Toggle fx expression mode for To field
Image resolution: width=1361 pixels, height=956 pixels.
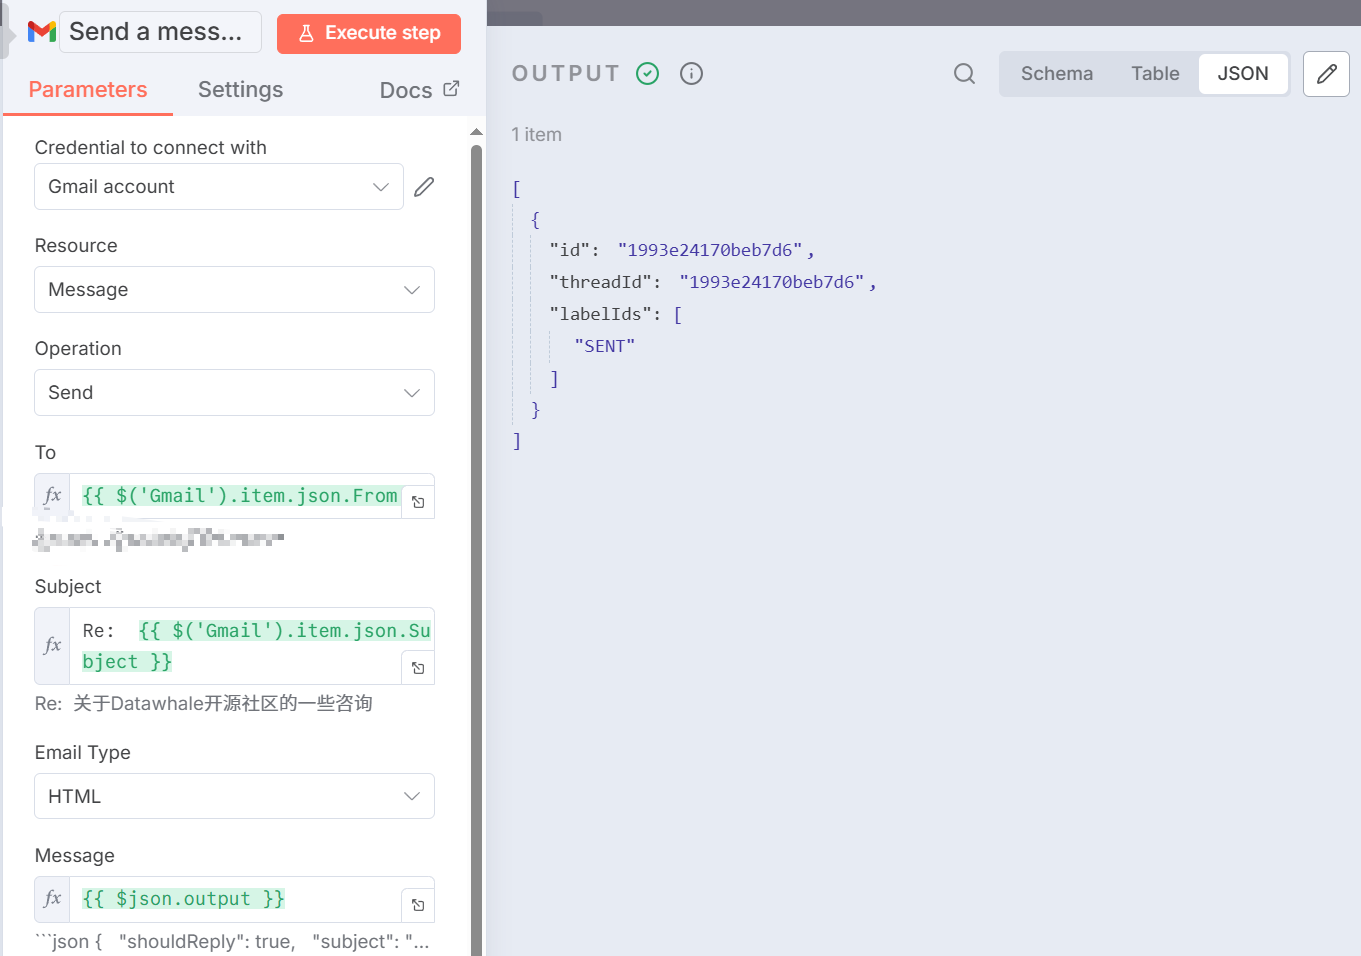point(53,496)
